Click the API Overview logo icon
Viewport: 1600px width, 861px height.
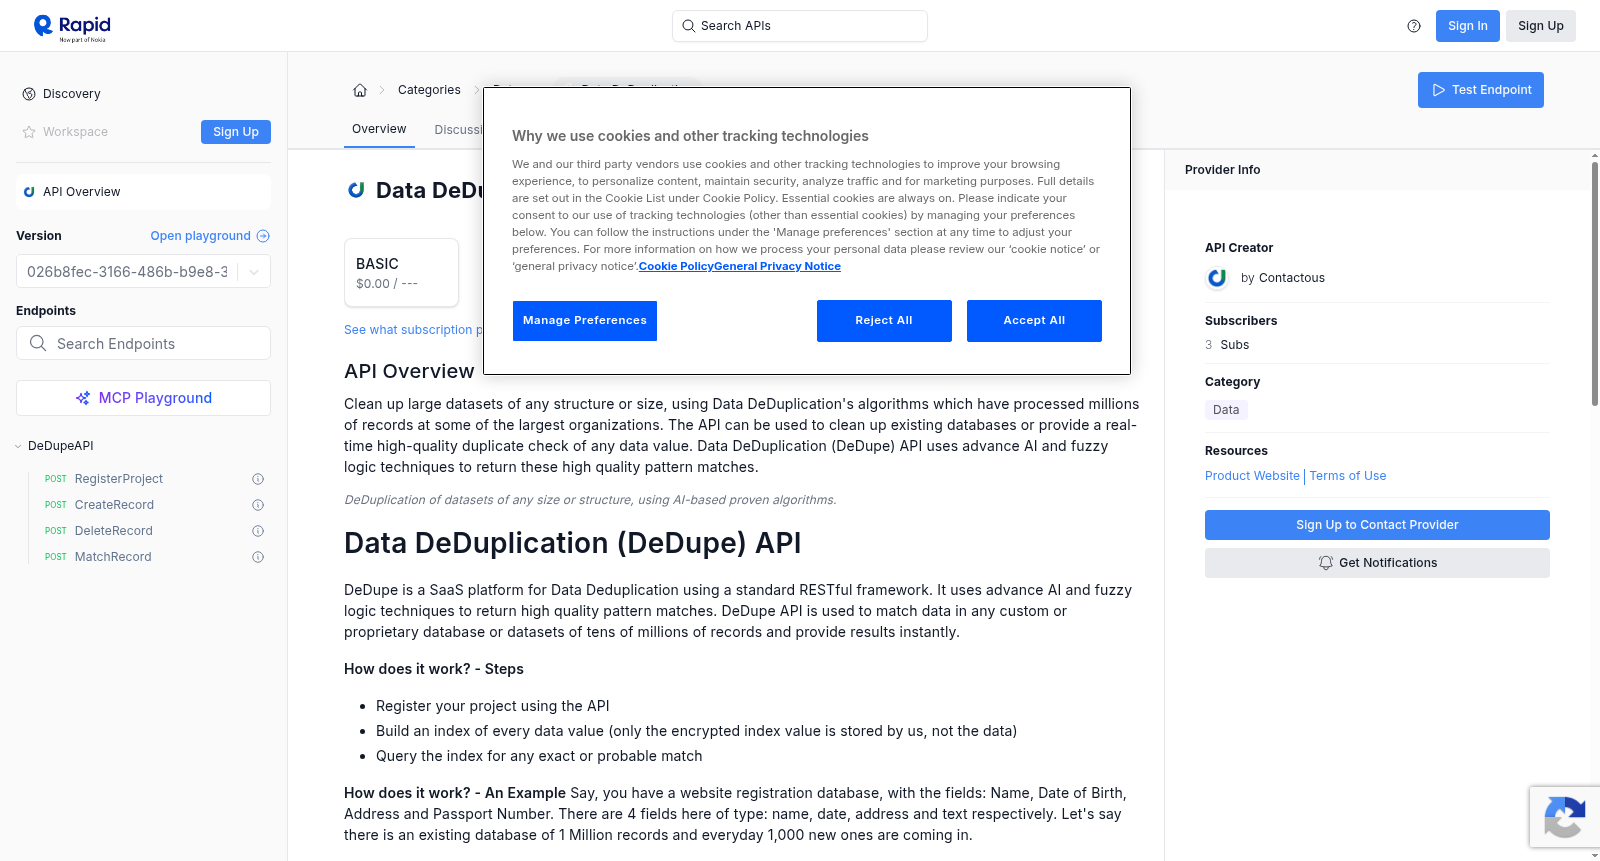tap(29, 192)
